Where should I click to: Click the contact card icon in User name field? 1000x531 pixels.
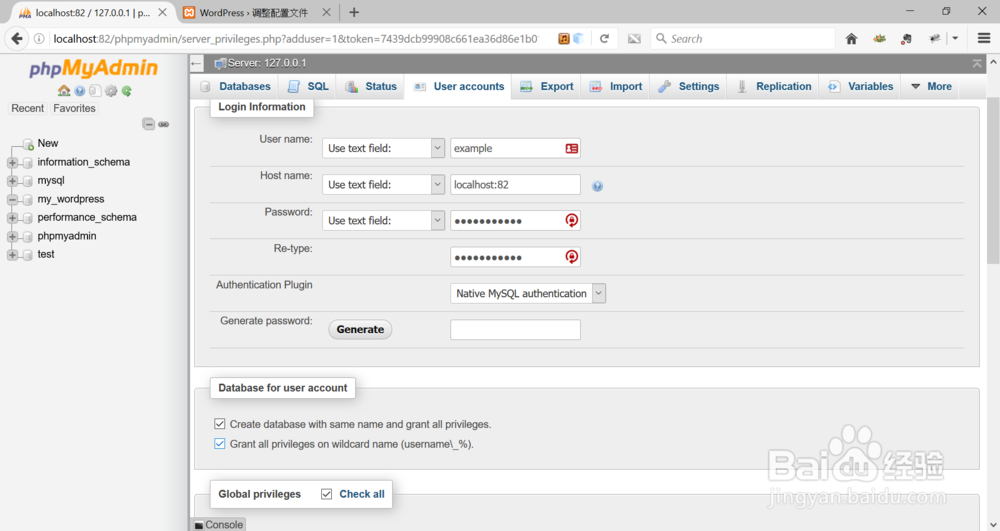[571, 149]
